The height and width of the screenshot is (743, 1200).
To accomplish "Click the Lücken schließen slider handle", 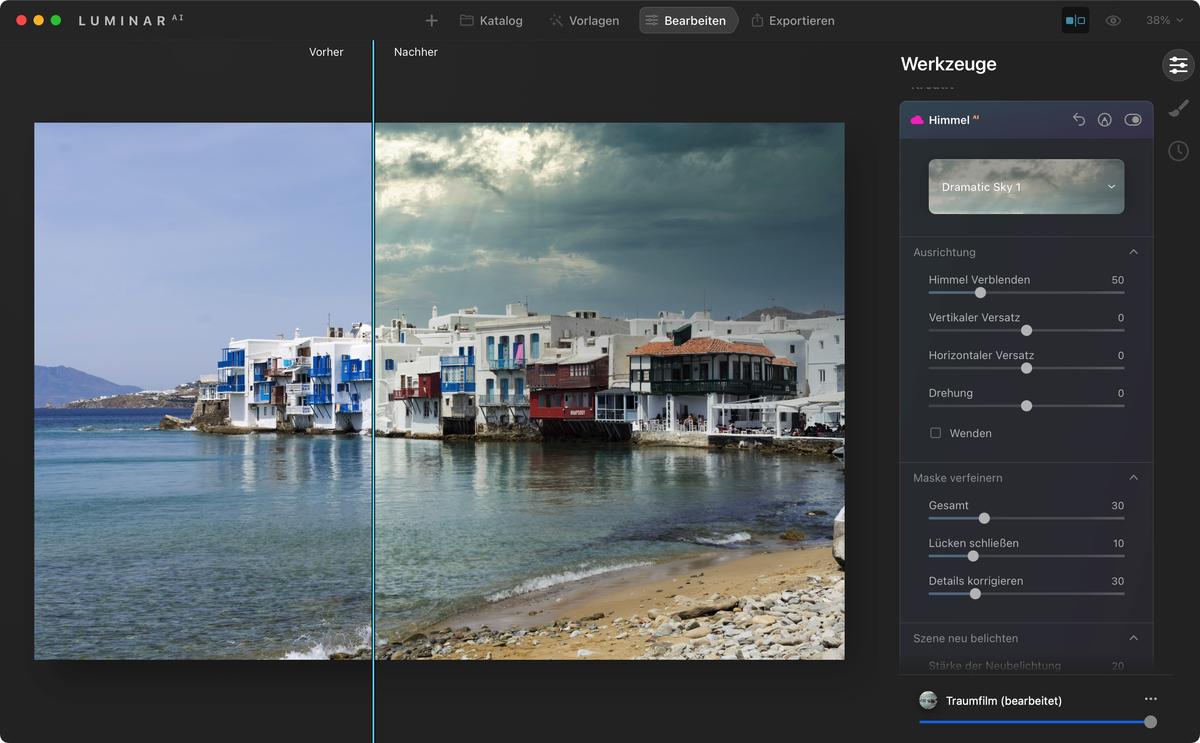I will click(x=973, y=556).
